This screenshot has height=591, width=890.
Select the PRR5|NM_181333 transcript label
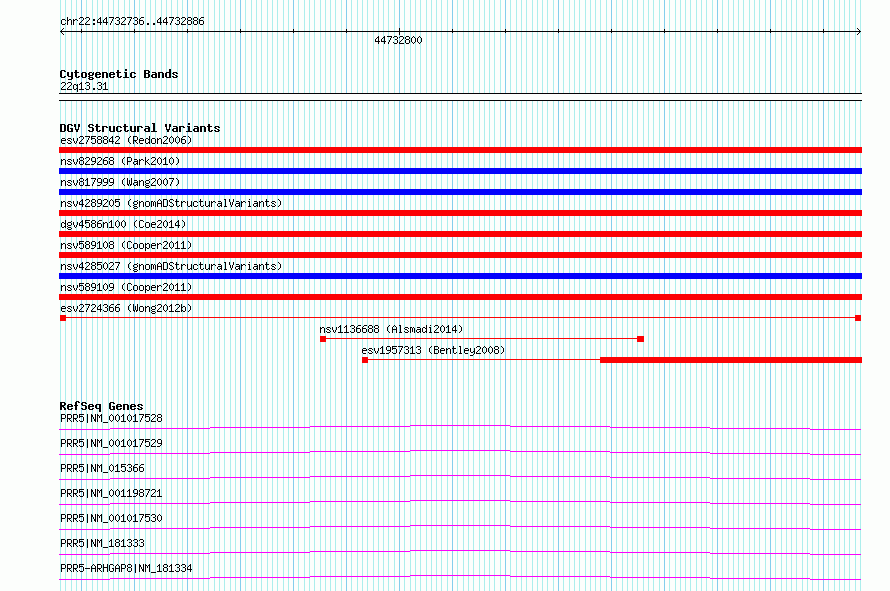pos(102,543)
